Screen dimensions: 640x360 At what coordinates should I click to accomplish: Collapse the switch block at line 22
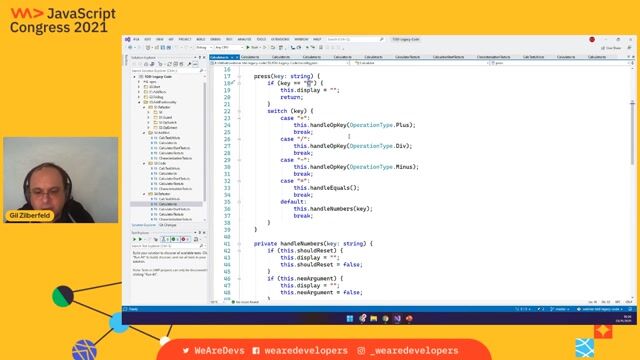coord(239,111)
